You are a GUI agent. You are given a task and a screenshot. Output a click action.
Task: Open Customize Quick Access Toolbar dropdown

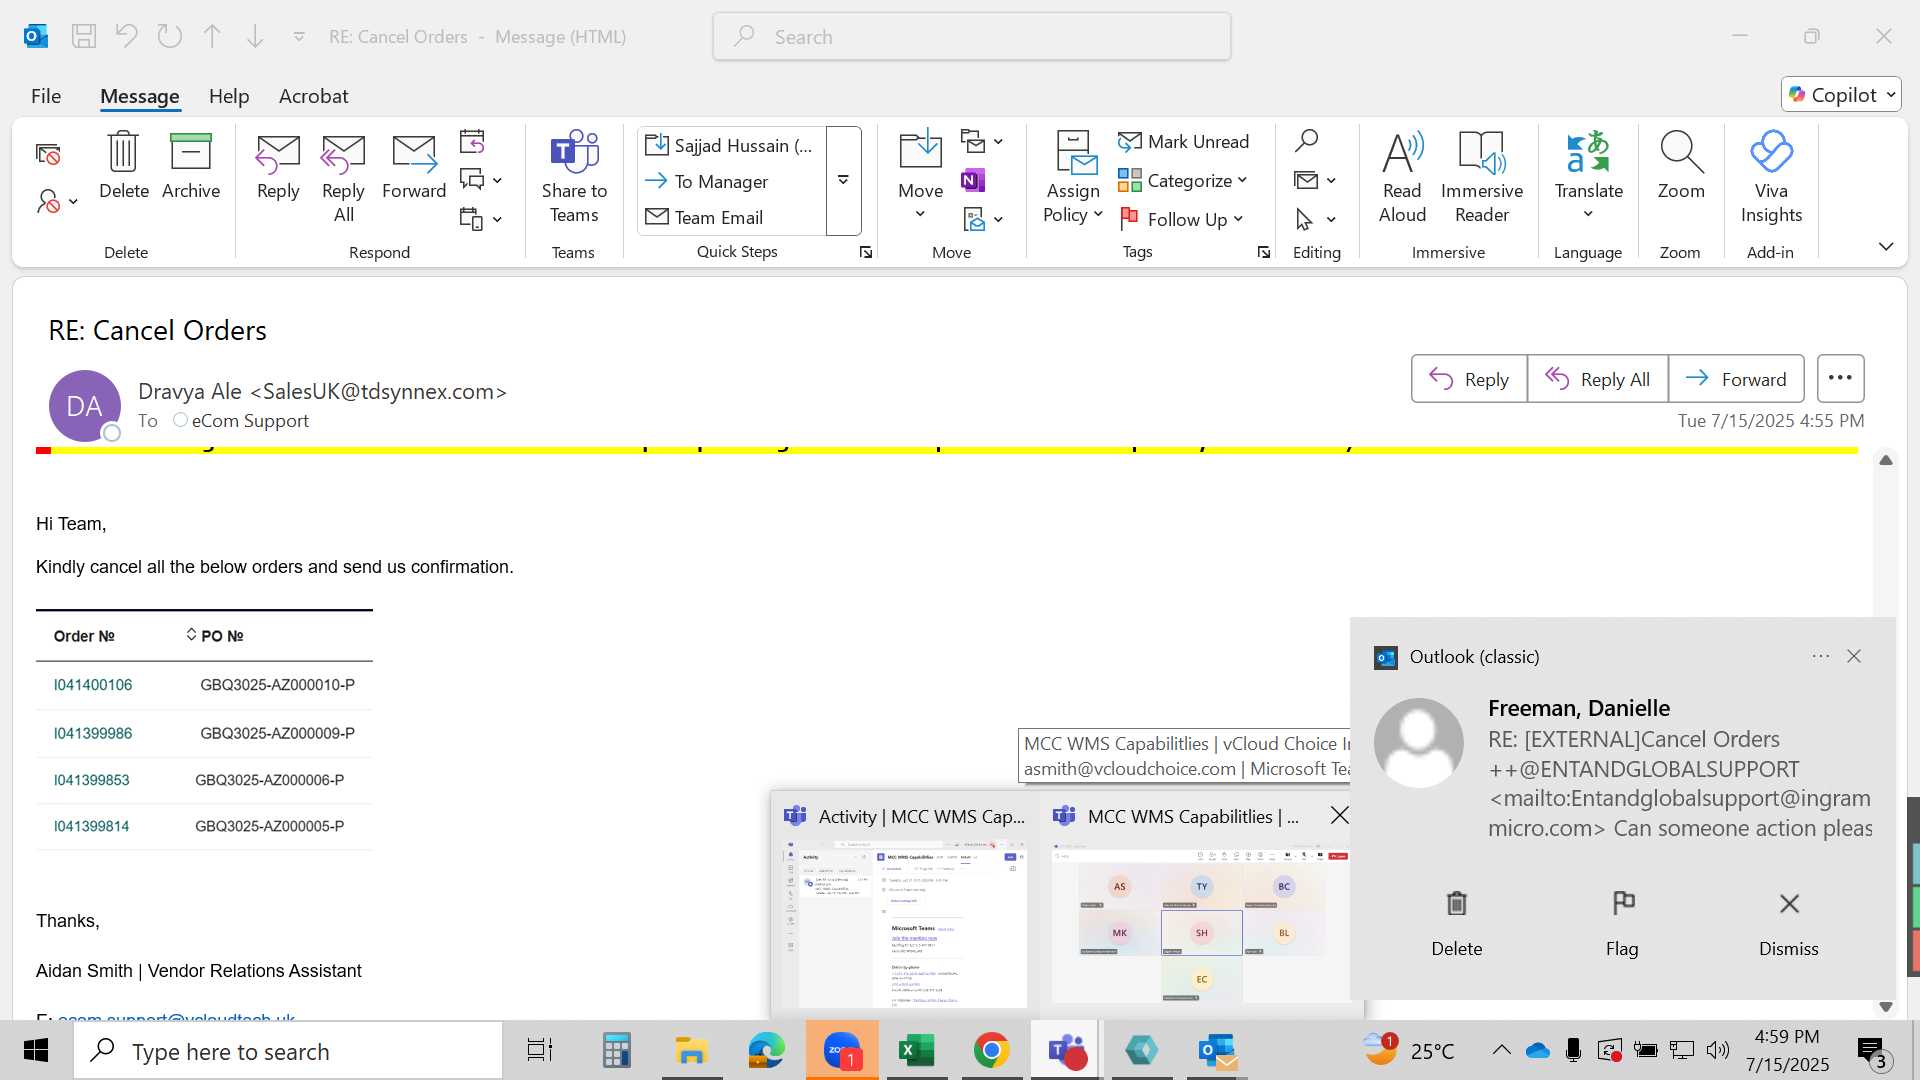click(299, 37)
